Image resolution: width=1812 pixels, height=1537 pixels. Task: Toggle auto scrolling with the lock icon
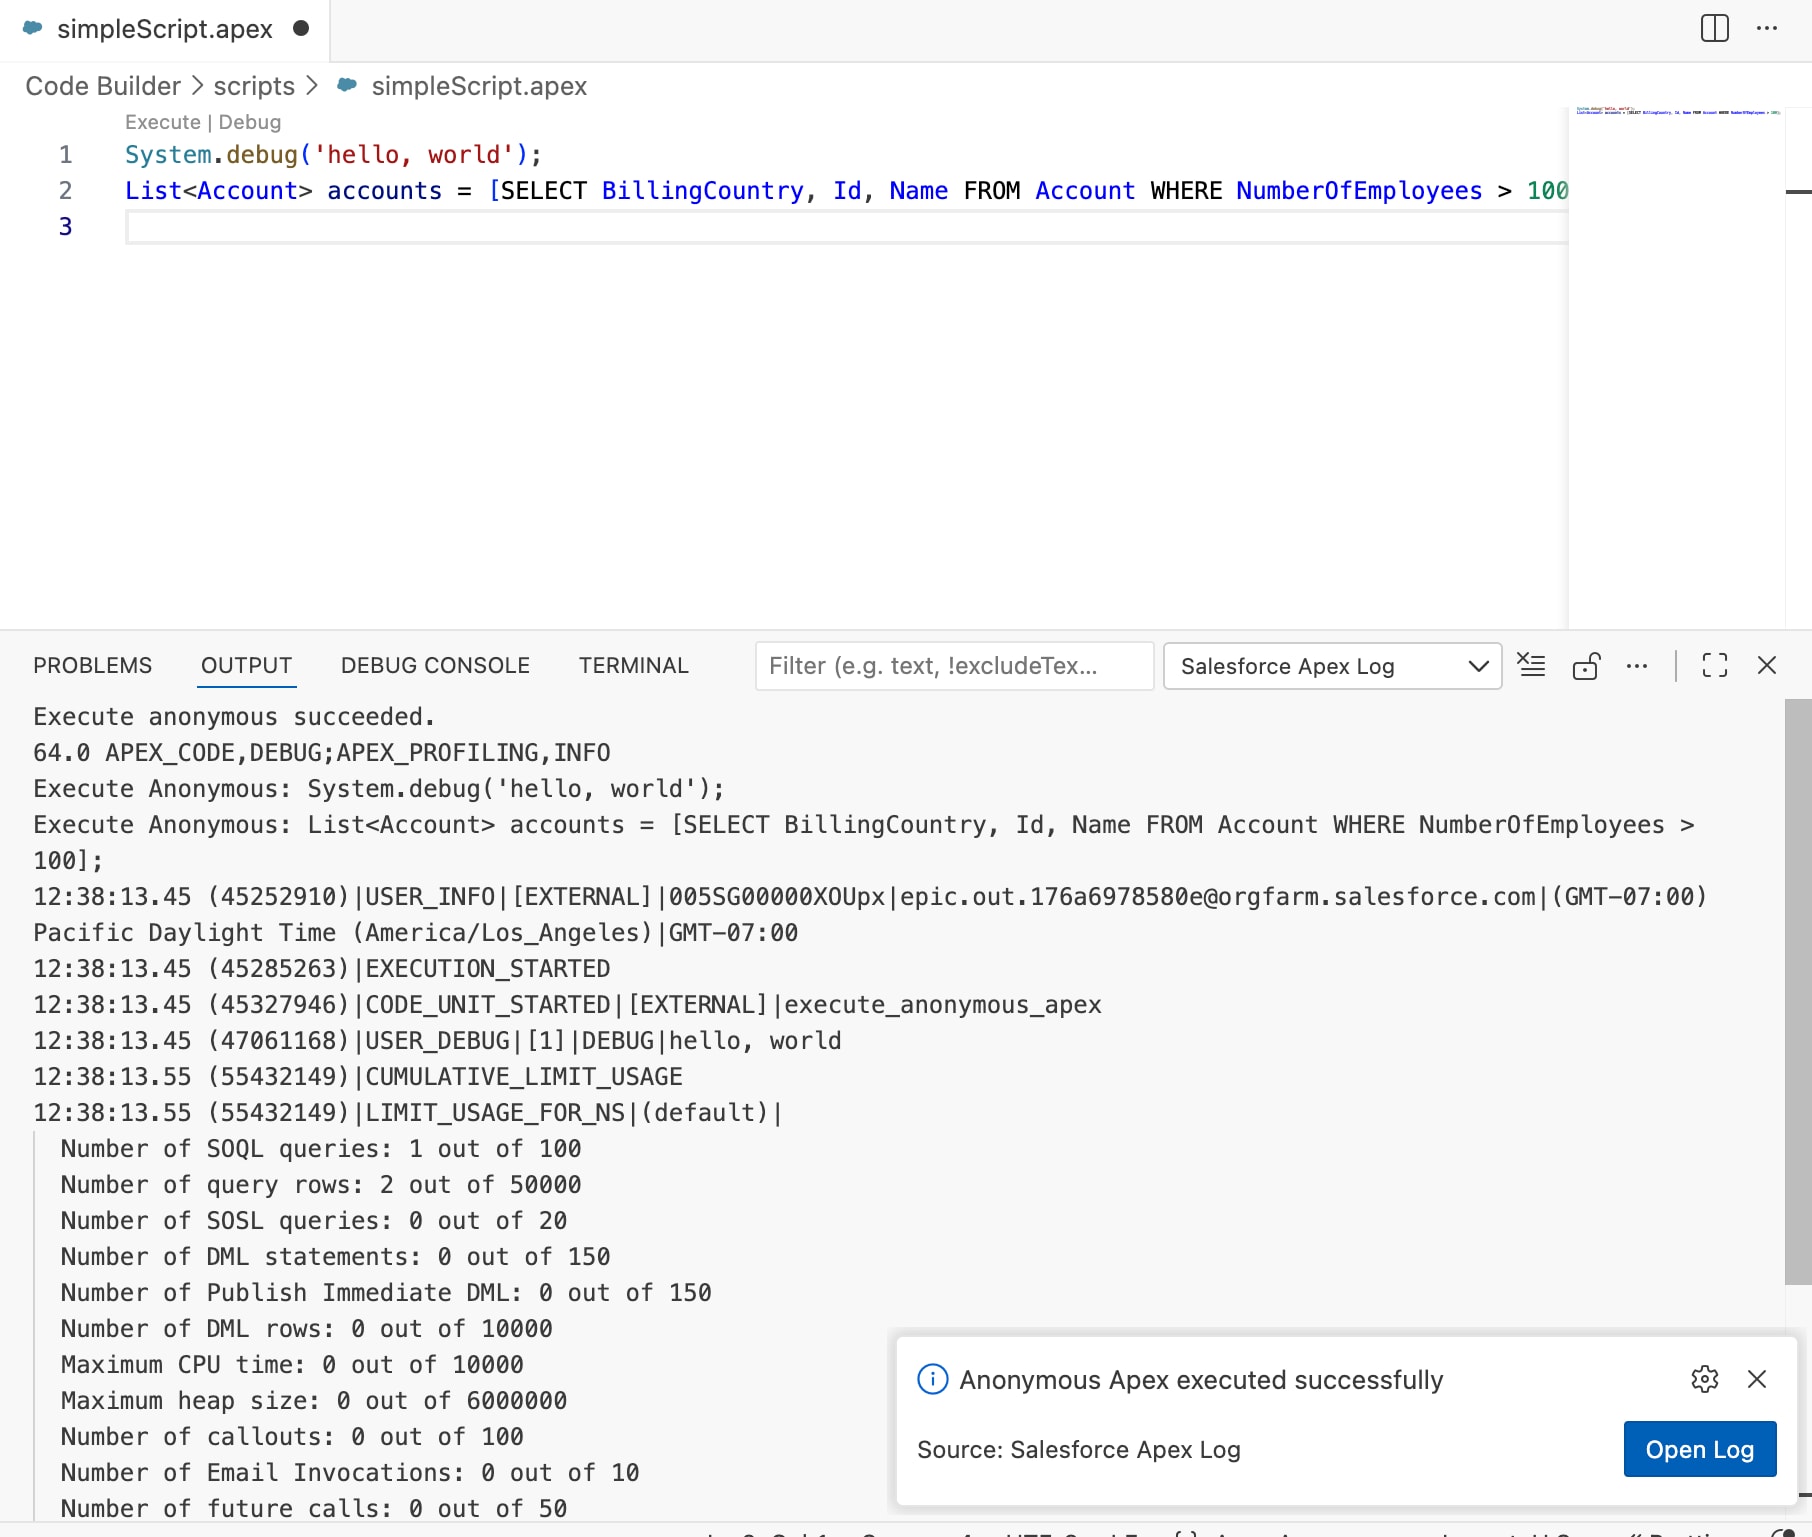(x=1586, y=665)
